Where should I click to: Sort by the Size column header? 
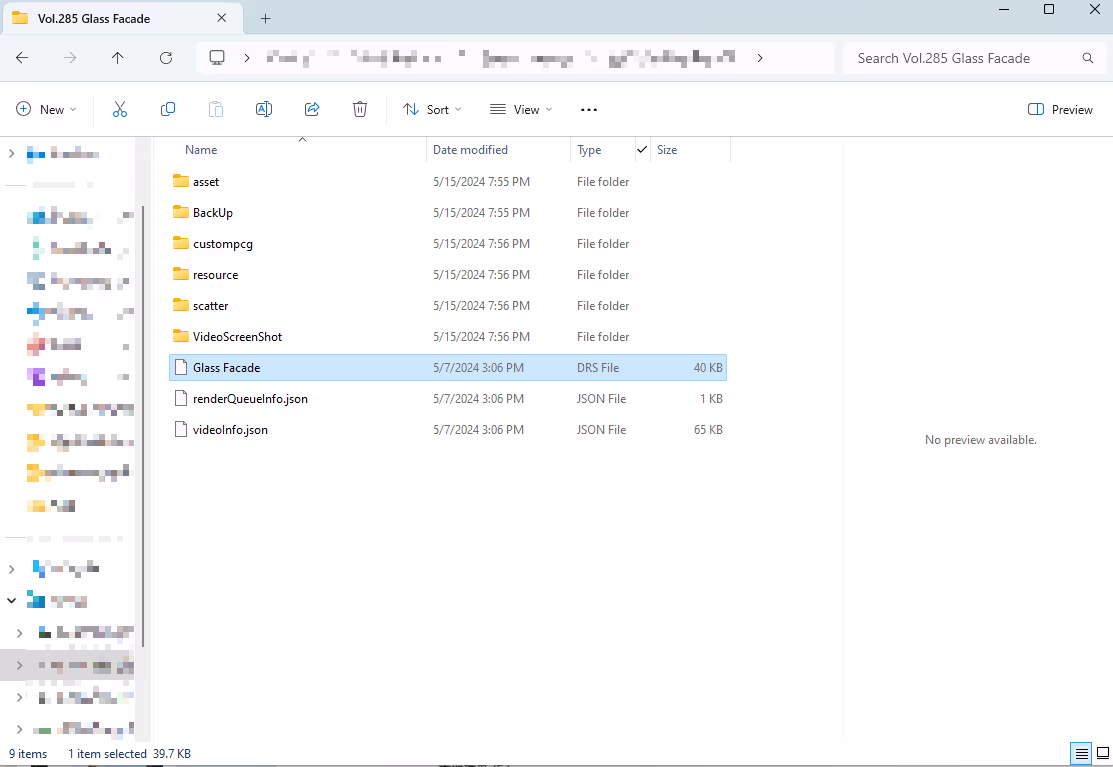click(667, 150)
